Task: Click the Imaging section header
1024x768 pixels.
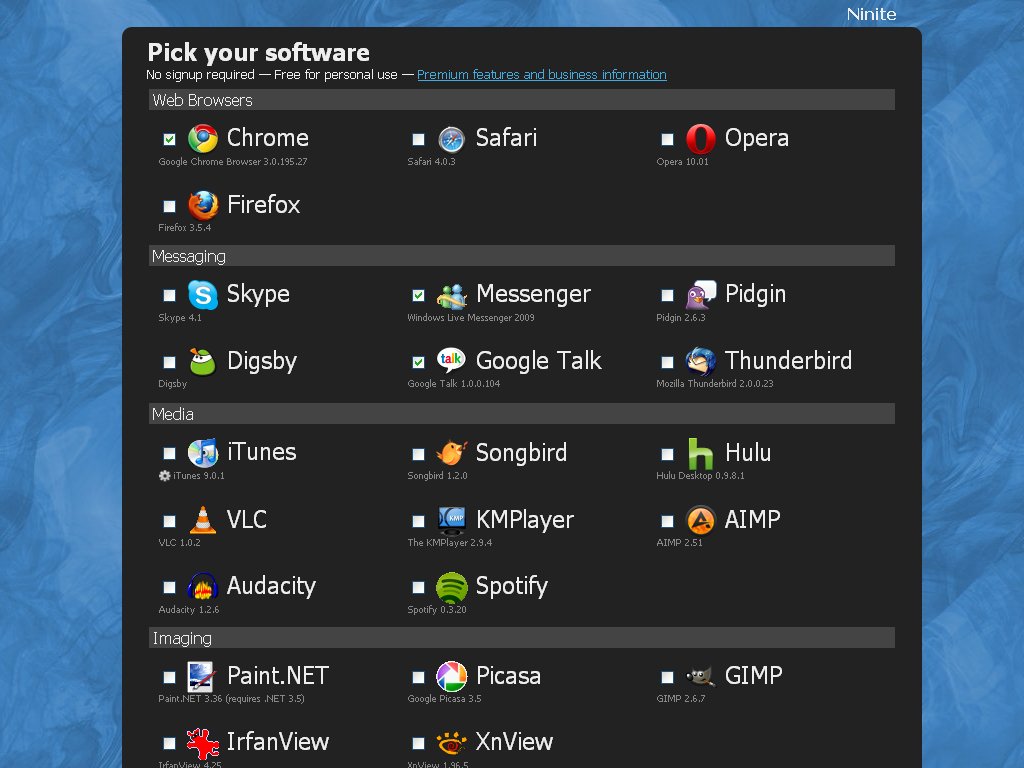Action: [x=522, y=638]
